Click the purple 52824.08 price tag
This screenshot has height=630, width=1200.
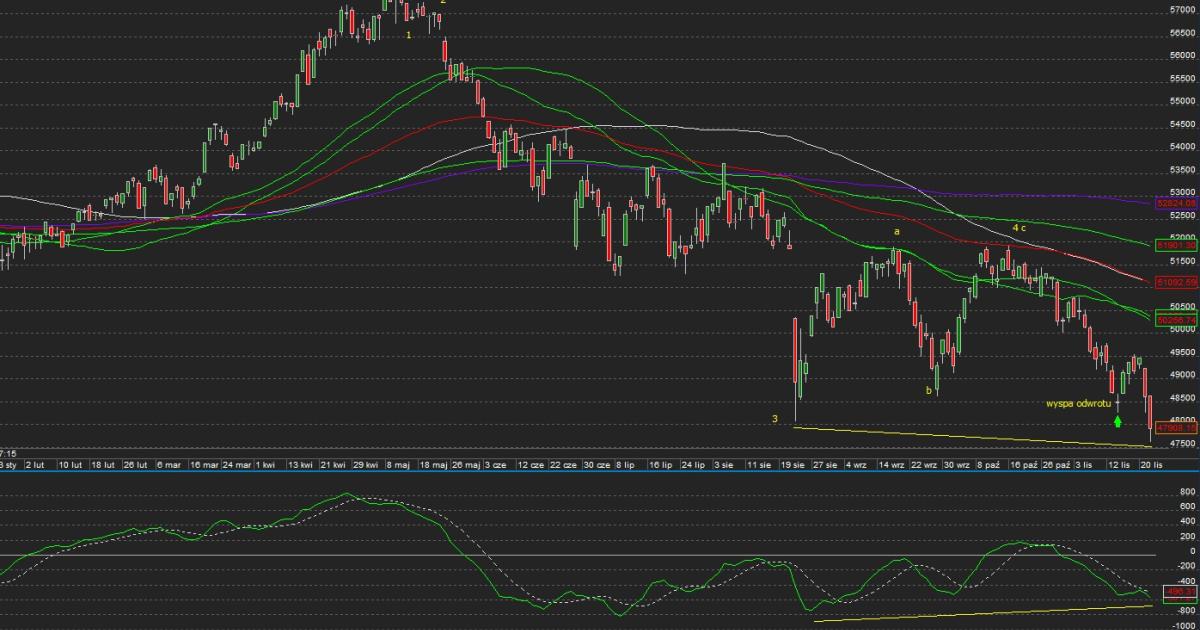pos(1176,203)
